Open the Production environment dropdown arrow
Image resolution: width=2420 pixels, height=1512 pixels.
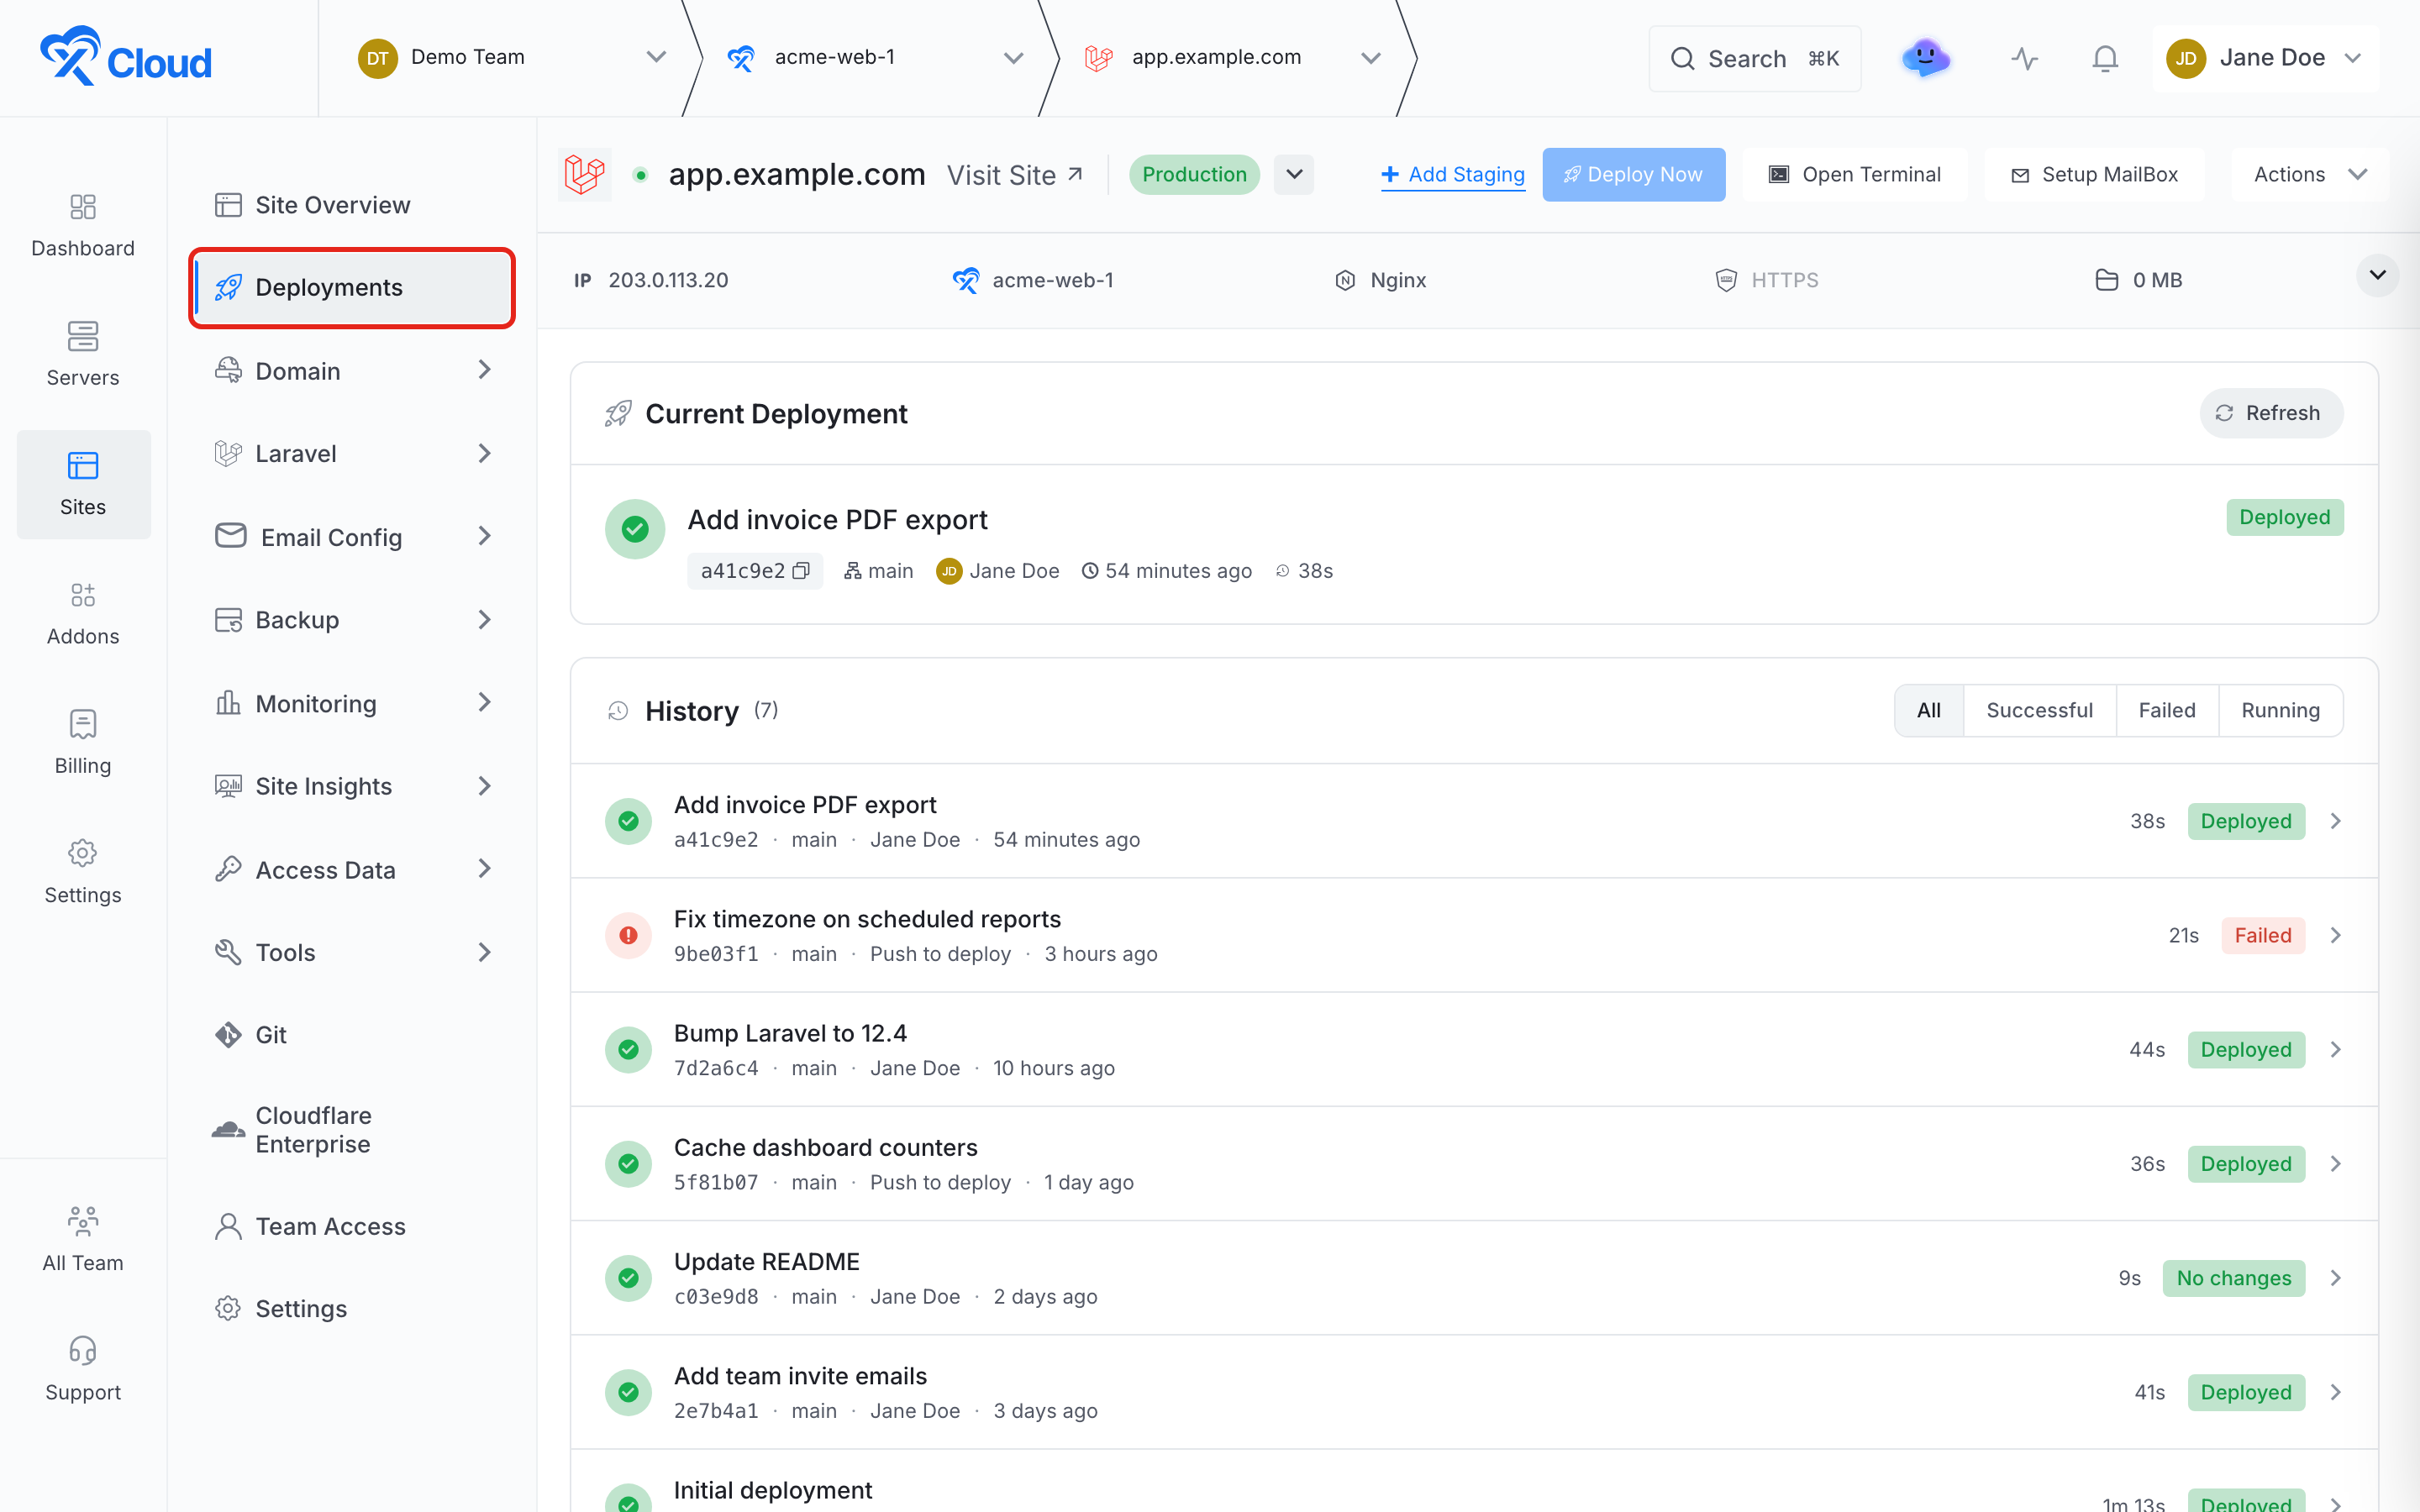[1294, 174]
